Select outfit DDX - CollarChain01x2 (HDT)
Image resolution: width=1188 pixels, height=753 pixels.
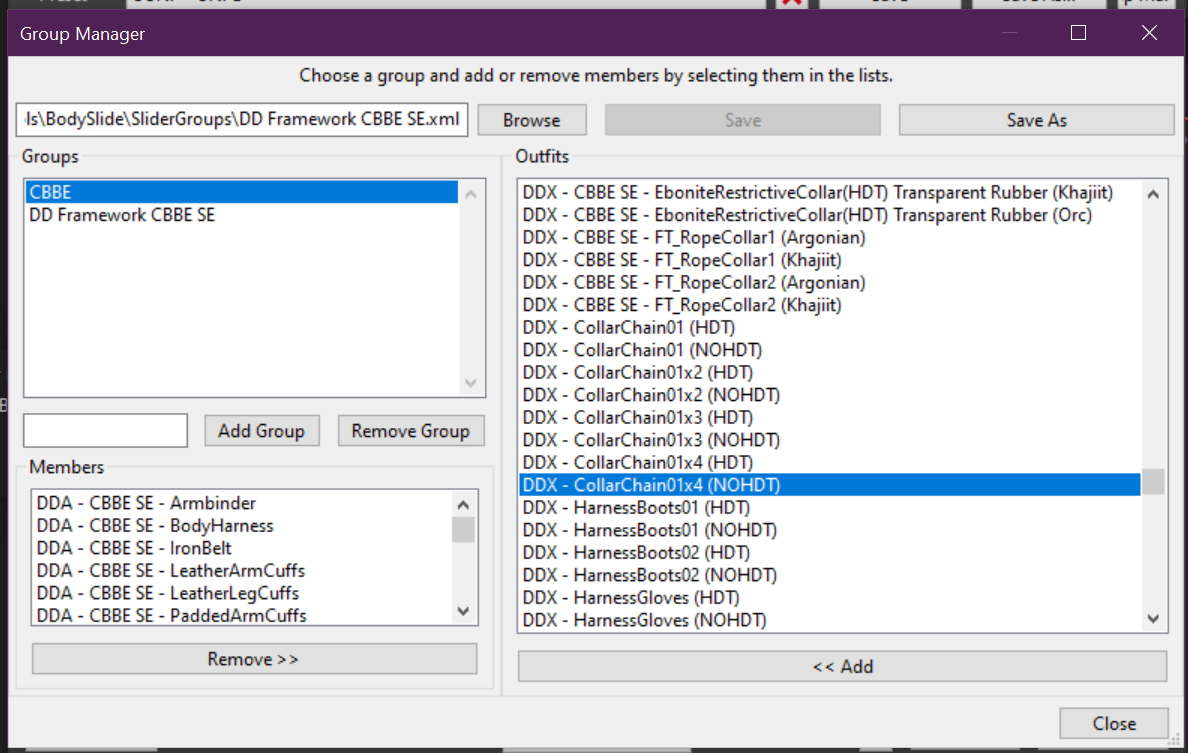coord(830,373)
